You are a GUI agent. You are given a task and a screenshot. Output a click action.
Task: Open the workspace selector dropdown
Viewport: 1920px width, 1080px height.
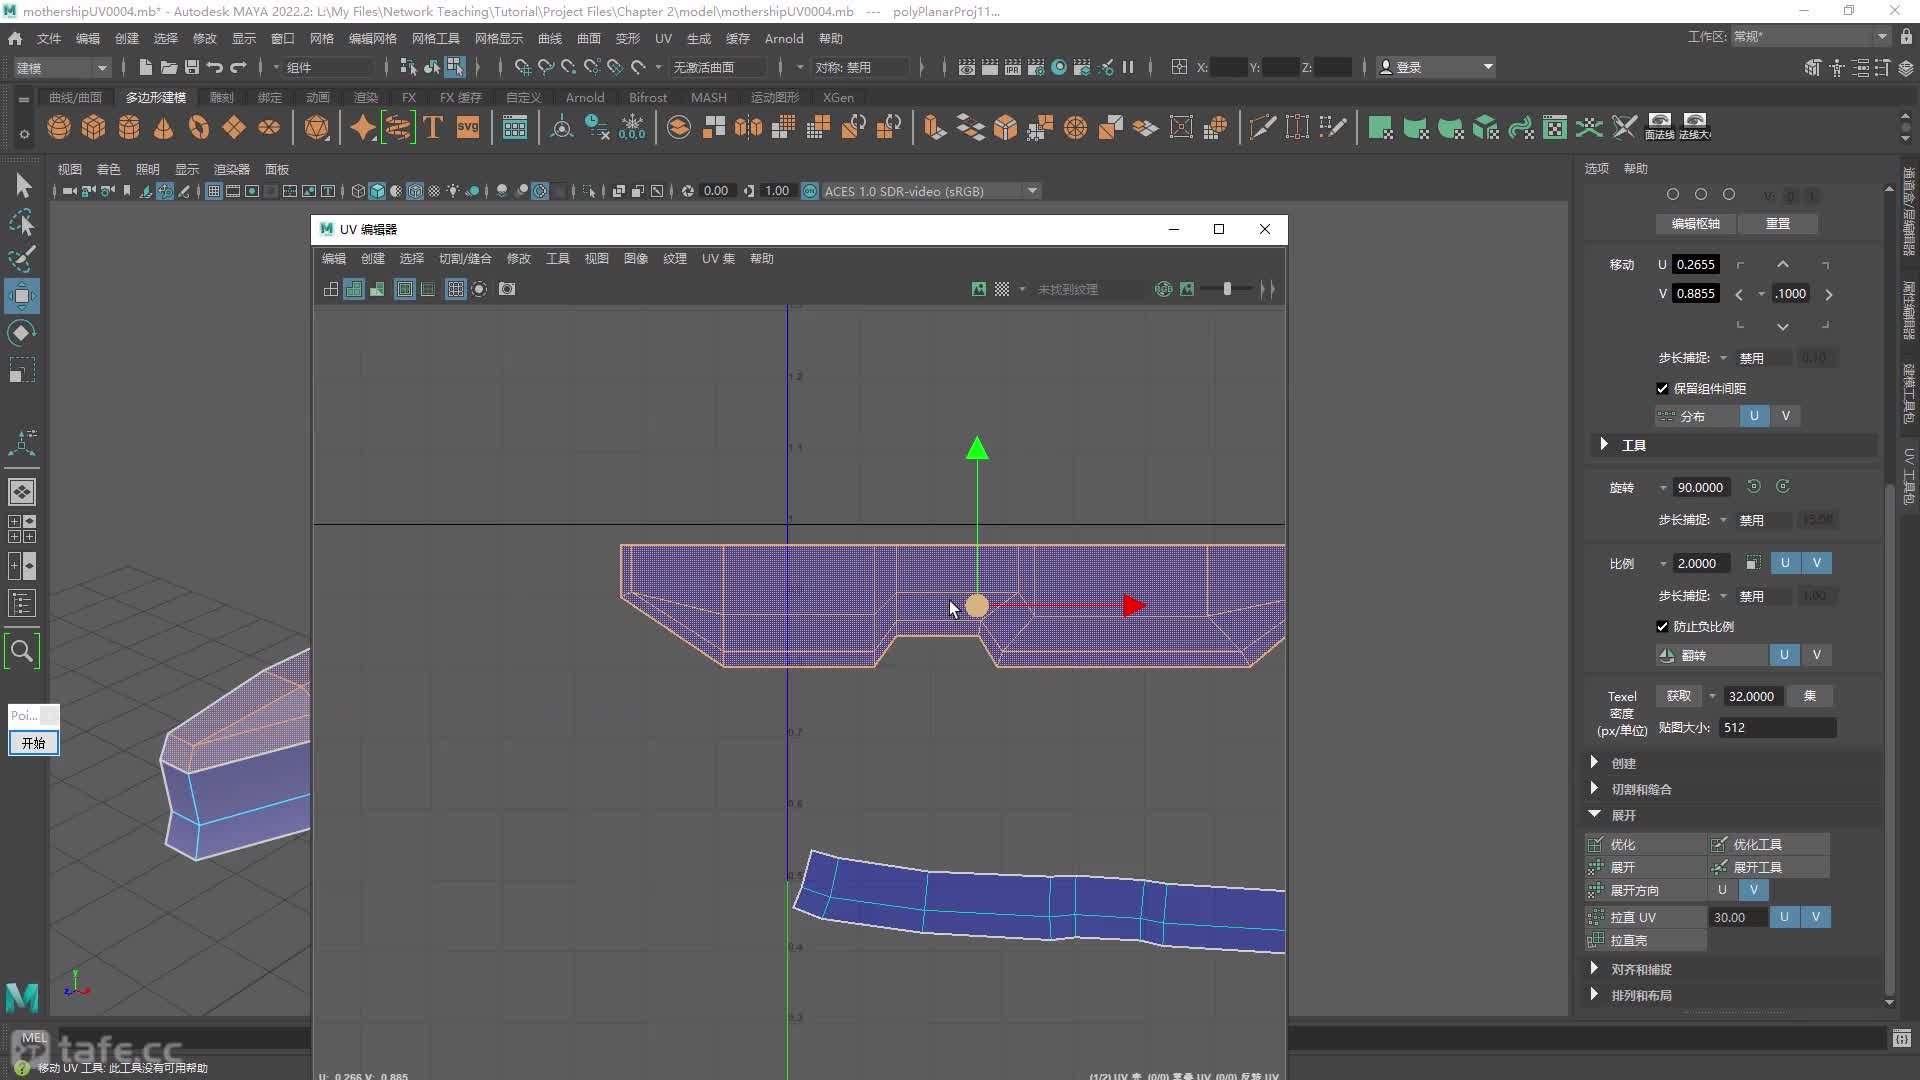coord(1809,36)
